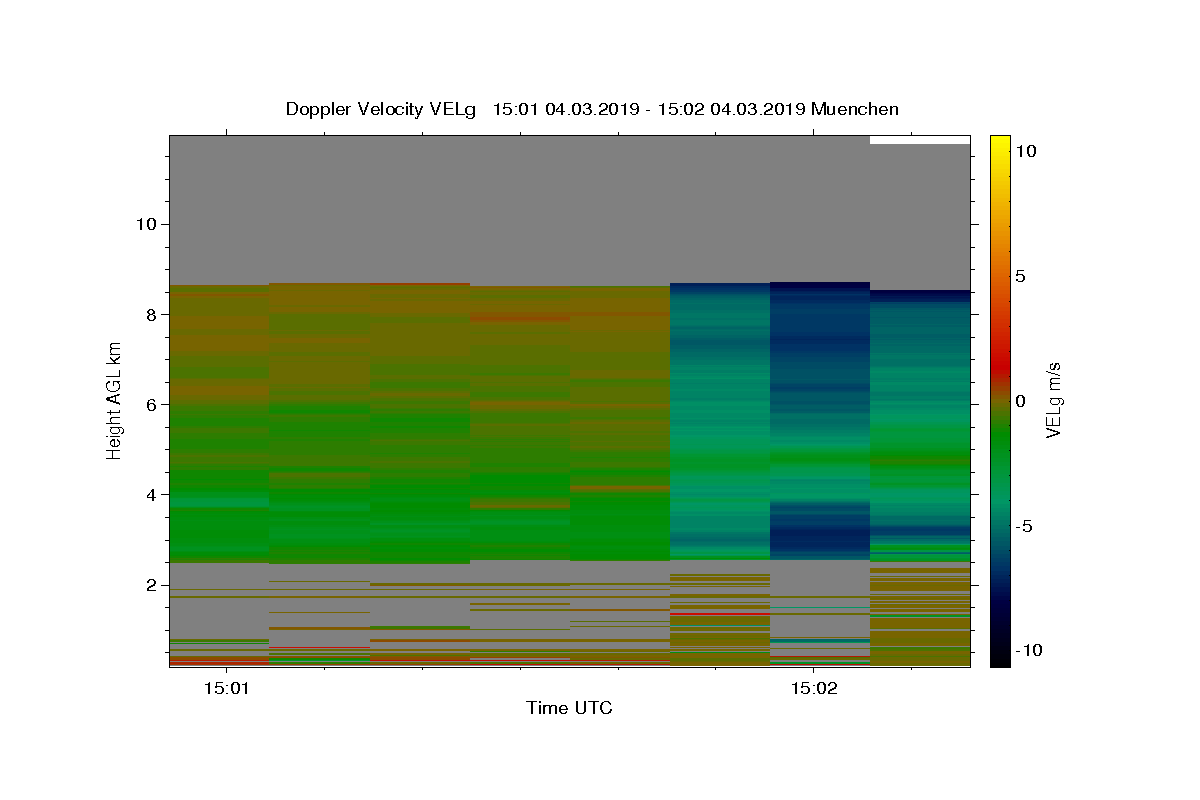1200x800 pixels.
Task: Click the height axis tick label "8"
Action: [150, 314]
